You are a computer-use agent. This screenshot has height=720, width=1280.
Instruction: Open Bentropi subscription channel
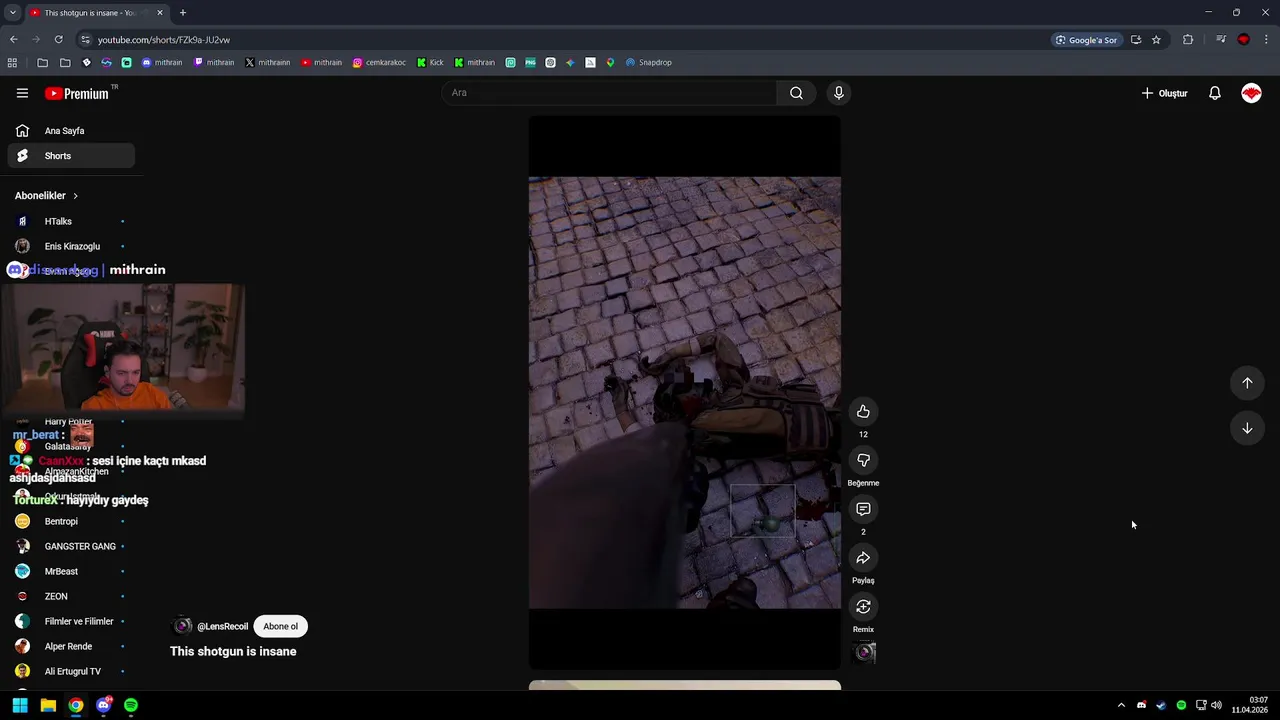(x=71, y=521)
